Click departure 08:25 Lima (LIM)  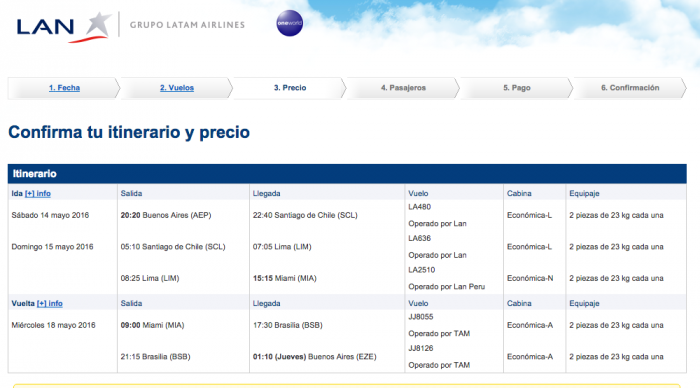pos(150,278)
